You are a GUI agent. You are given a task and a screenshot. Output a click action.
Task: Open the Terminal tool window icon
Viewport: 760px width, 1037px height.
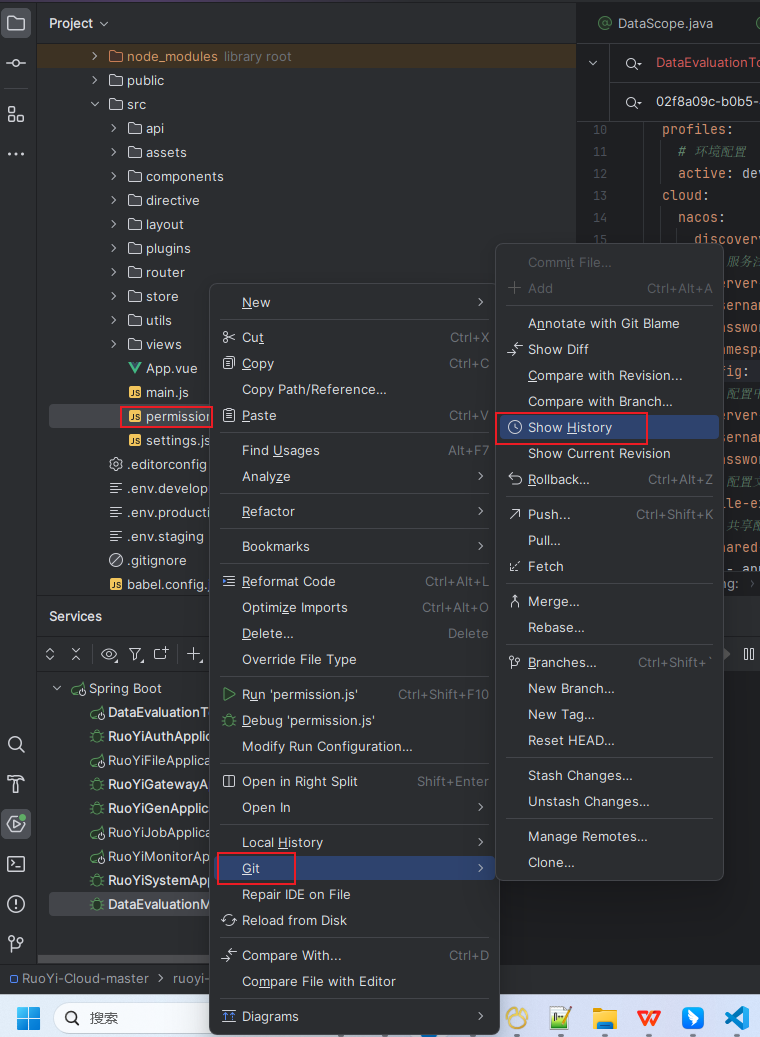coord(16,864)
